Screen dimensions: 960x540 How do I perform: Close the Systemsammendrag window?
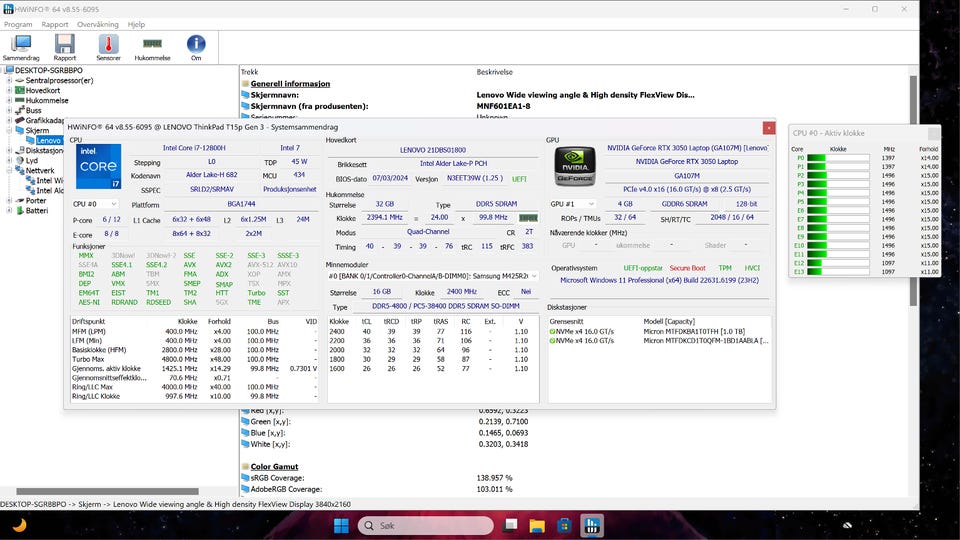768,127
